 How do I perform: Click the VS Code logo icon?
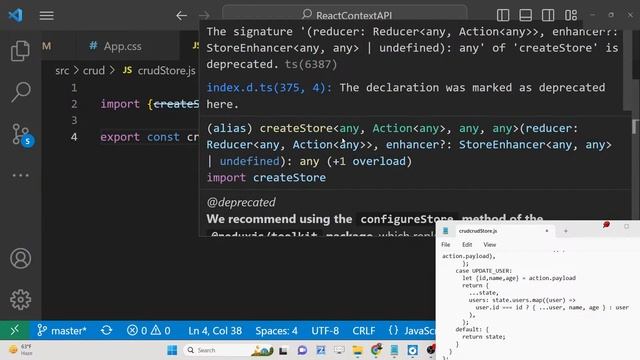point(16,16)
